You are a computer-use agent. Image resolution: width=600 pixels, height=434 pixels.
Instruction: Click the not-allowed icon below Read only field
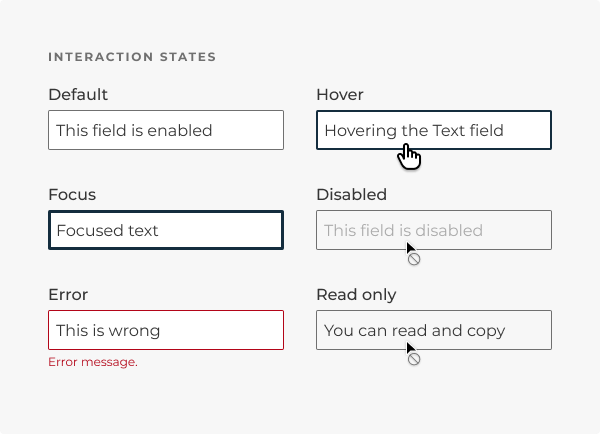414,359
